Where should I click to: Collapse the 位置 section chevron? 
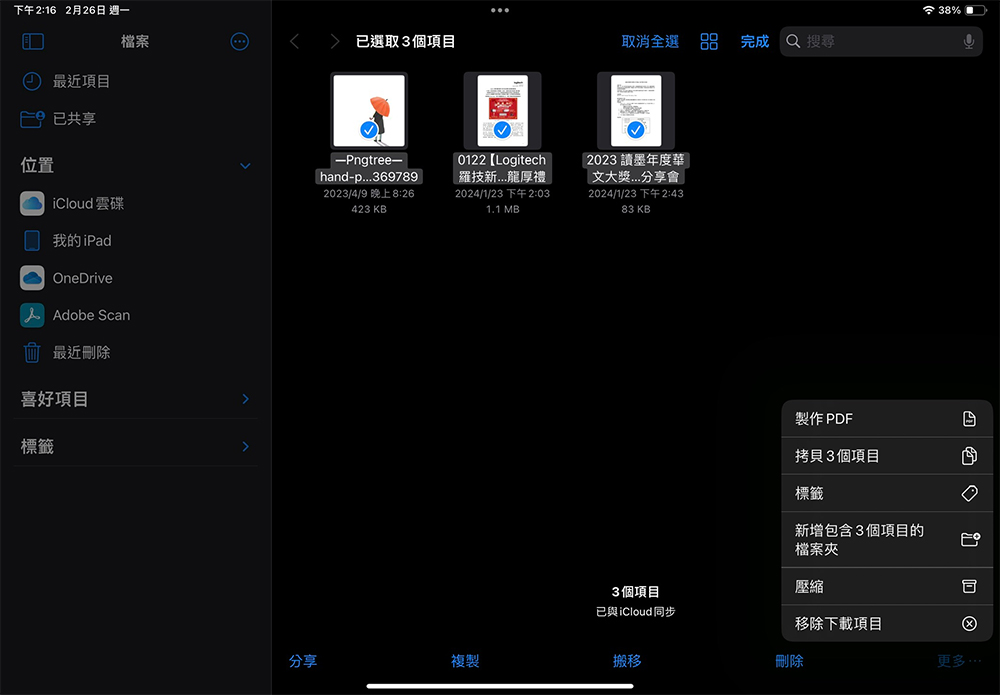pos(245,166)
